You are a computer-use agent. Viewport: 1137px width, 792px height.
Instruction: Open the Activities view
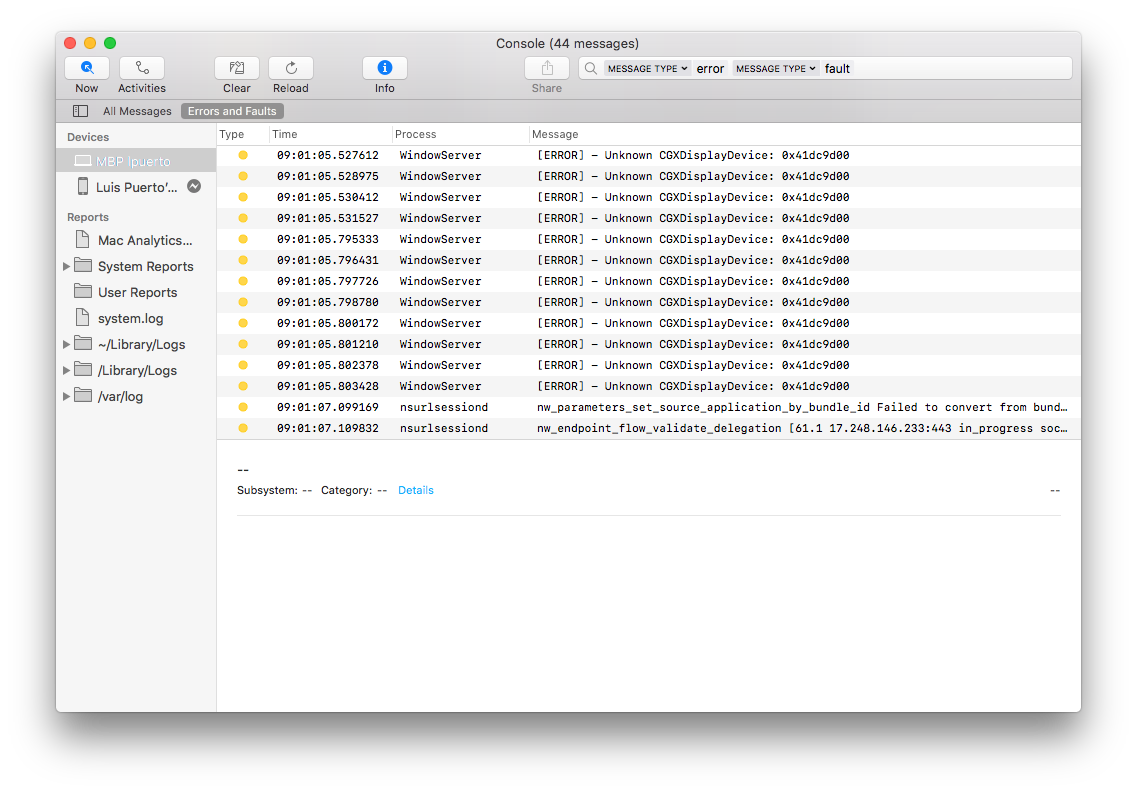click(x=142, y=68)
